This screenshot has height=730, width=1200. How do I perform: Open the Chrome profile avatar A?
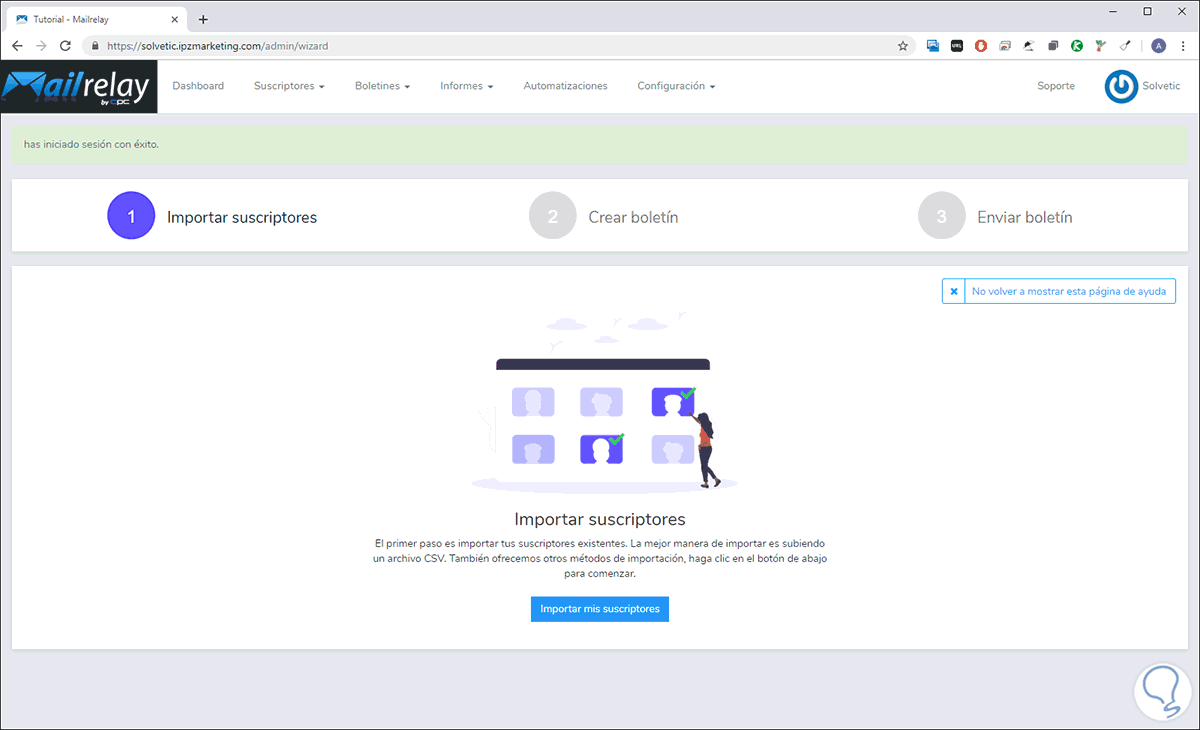1159,46
